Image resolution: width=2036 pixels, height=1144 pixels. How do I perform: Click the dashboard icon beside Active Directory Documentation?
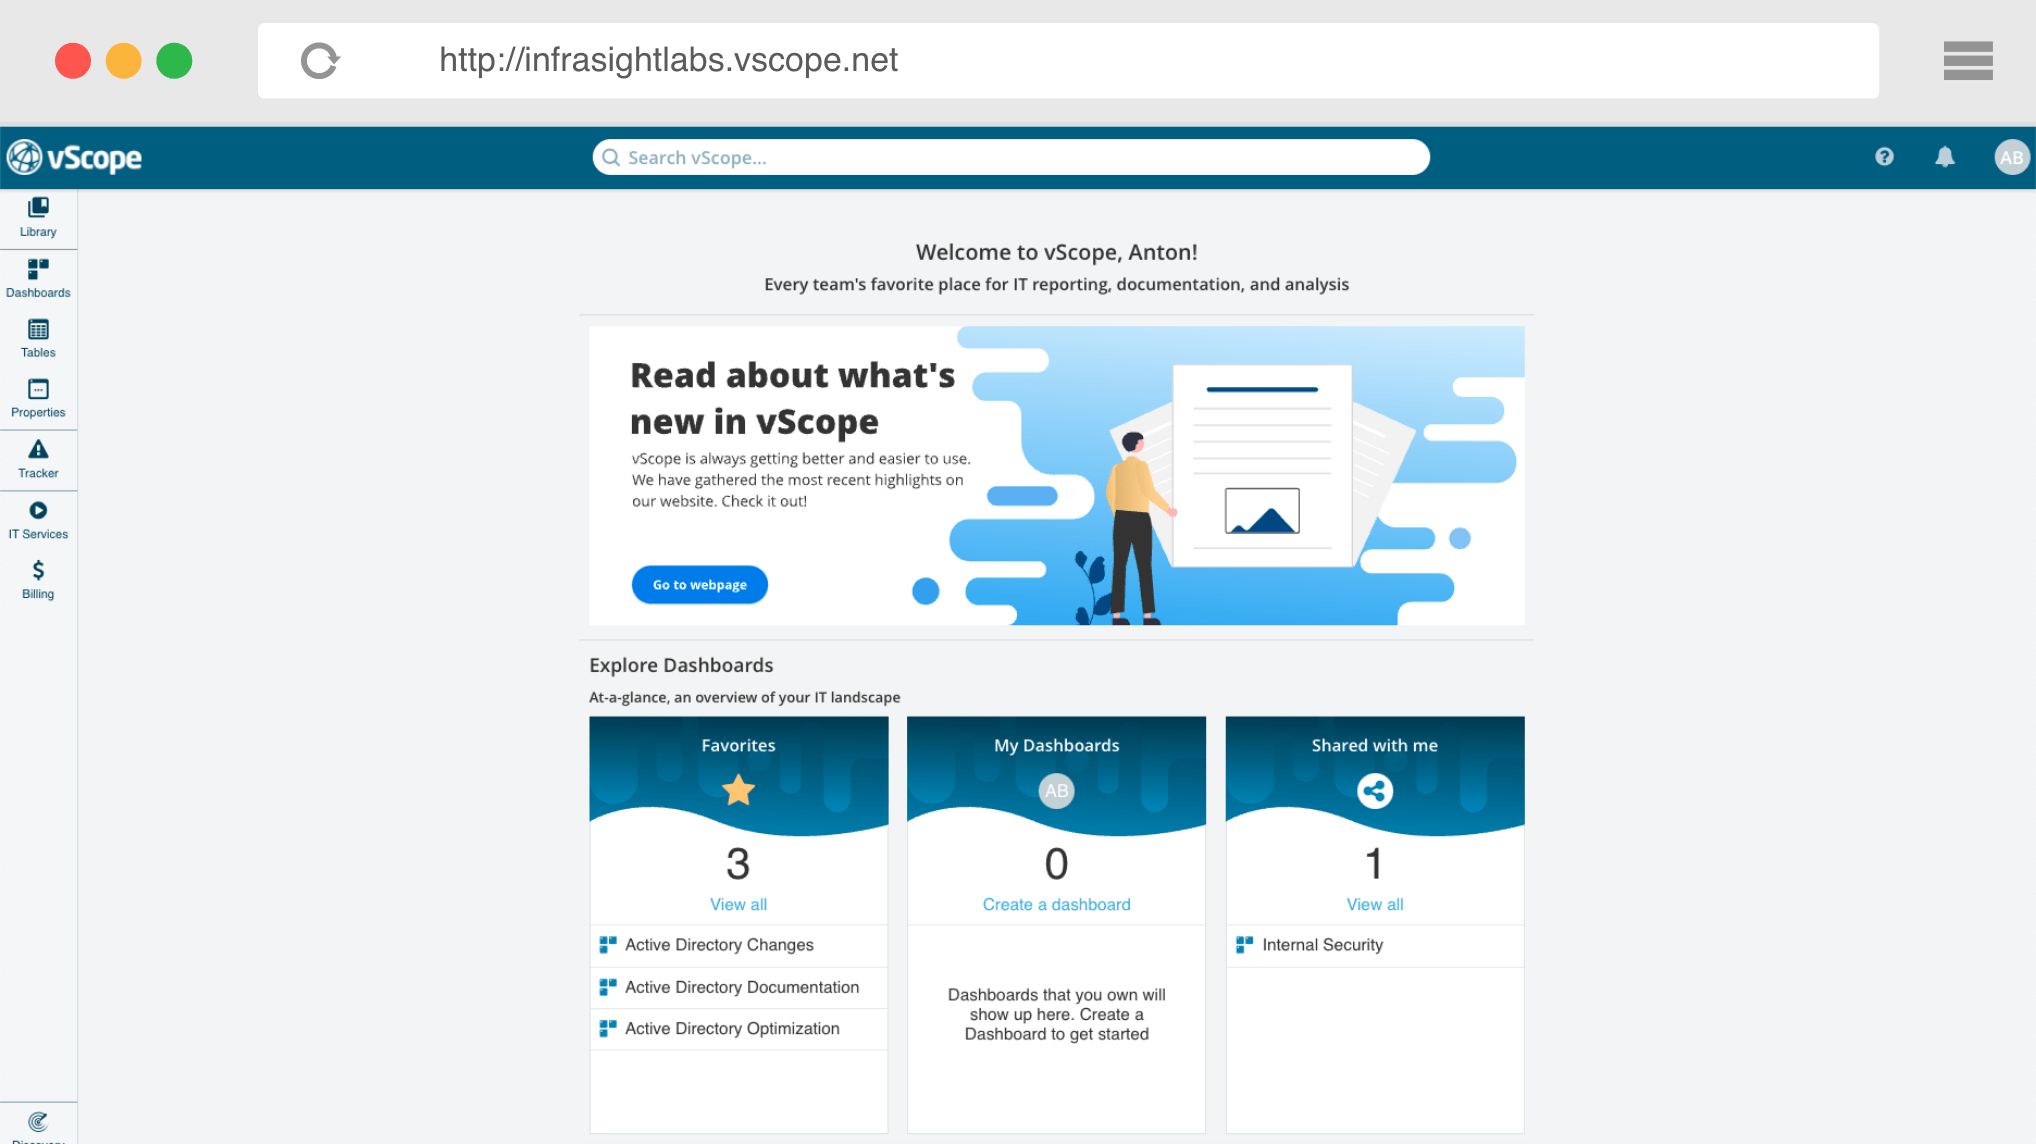tap(608, 987)
